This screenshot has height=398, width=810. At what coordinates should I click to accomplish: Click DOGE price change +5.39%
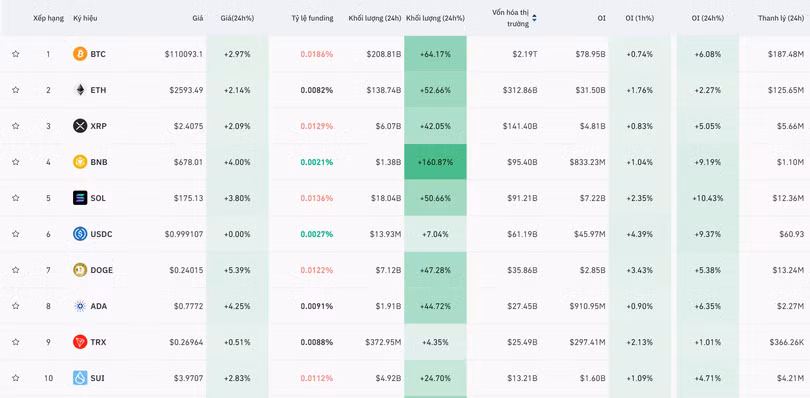pyautogui.click(x=237, y=270)
